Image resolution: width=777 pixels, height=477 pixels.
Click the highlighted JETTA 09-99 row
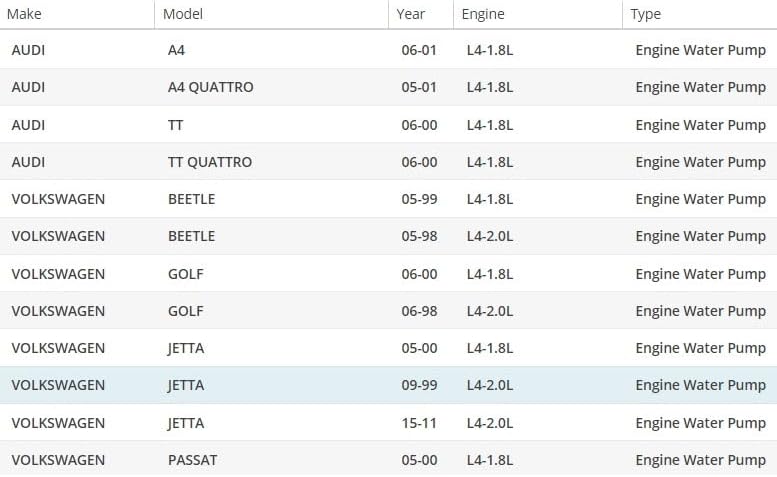388,385
